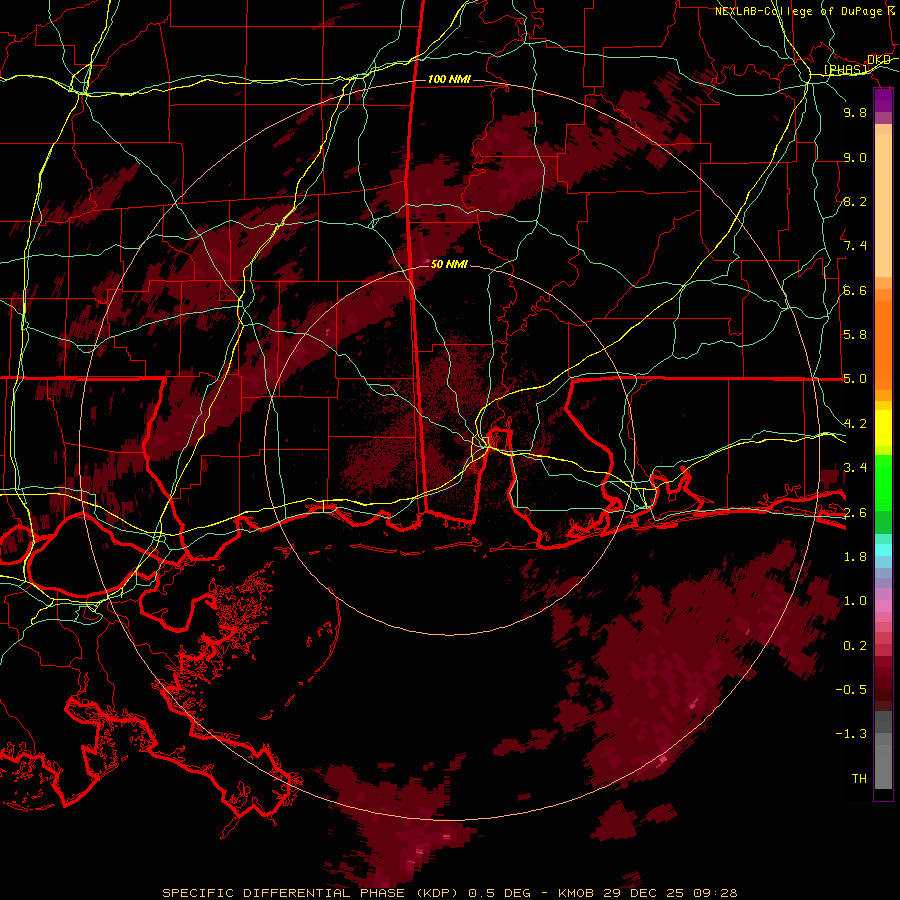Click the 3.4 value on color scale

click(855, 468)
